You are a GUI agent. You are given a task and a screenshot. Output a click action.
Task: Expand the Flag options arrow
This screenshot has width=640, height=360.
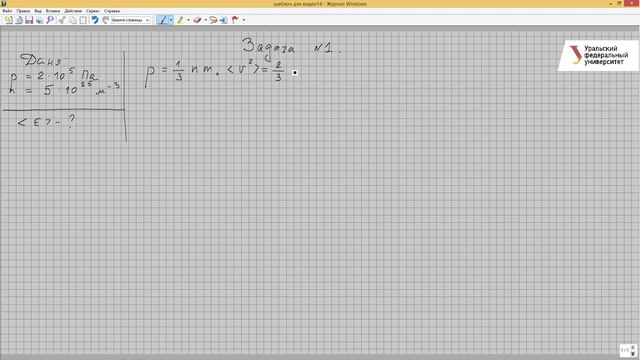click(x=244, y=20)
